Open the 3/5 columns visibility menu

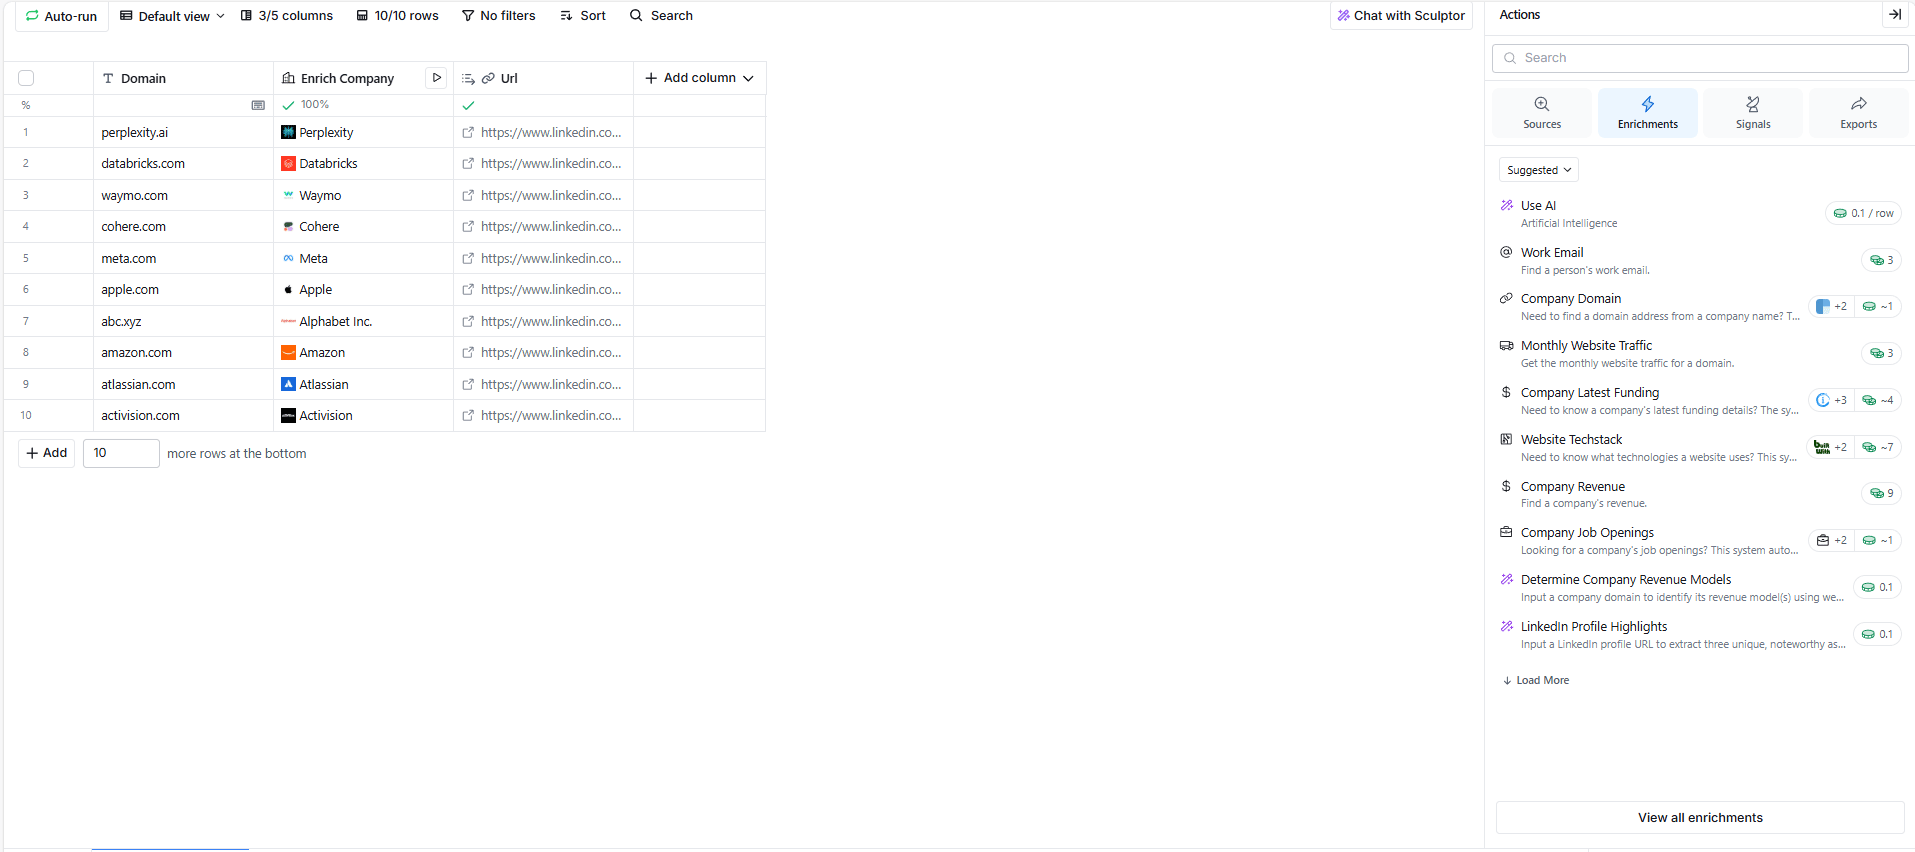(x=287, y=16)
